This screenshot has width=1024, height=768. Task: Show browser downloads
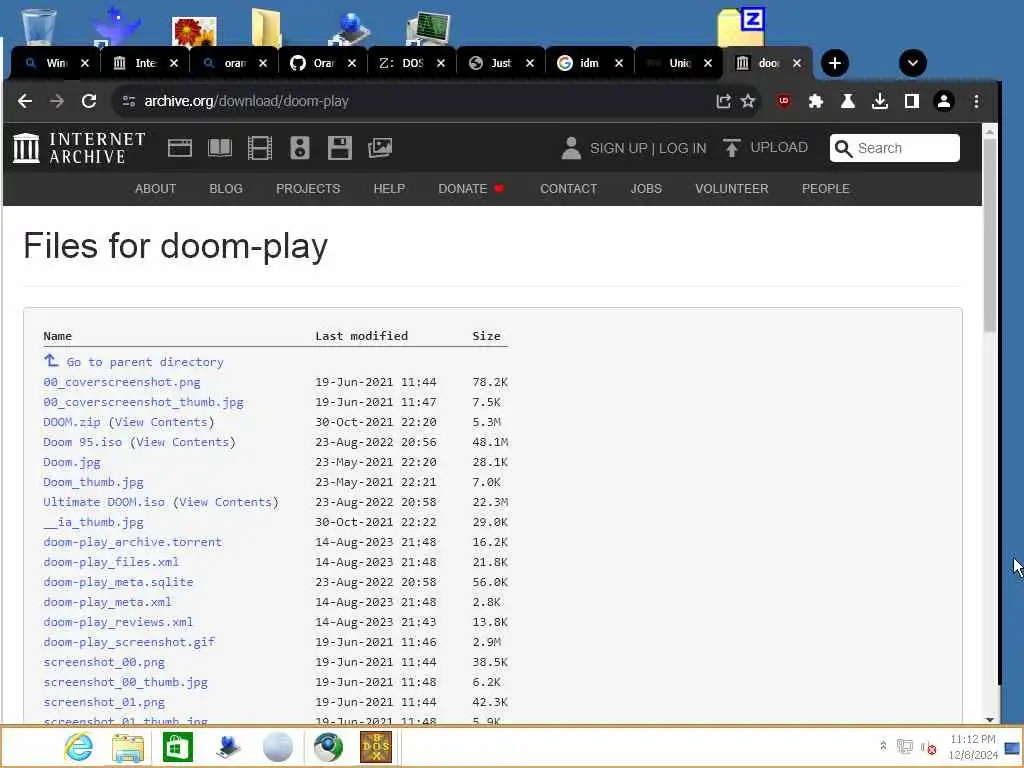pos(880,101)
